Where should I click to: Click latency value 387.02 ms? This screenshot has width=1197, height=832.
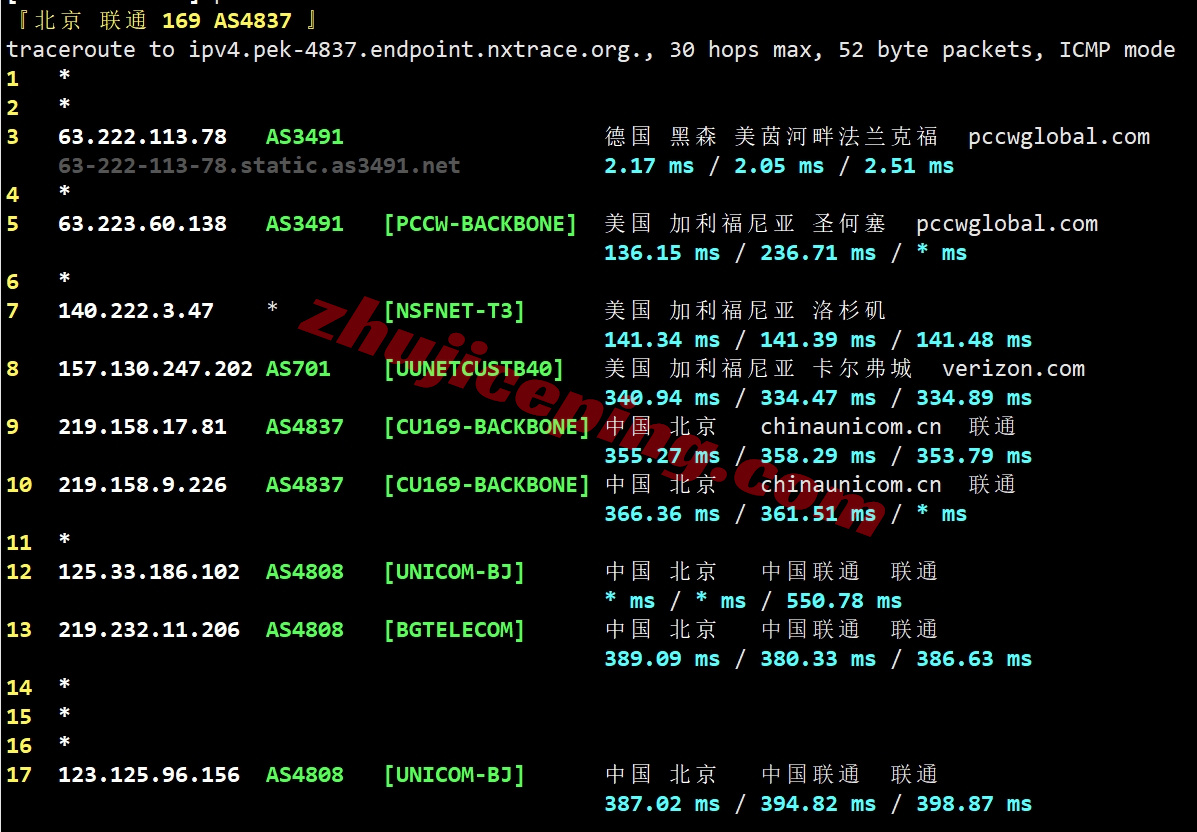pos(663,805)
